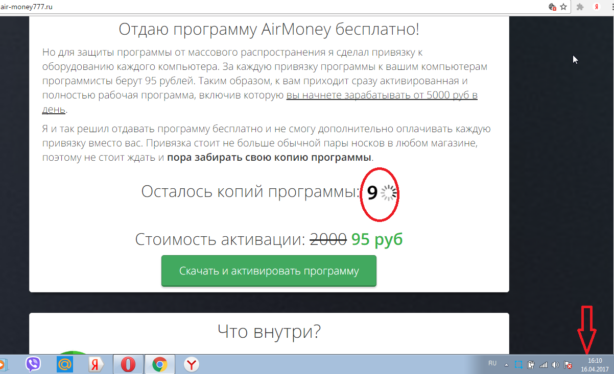Launch Mail.ru Agent from the taskbar
Image resolution: width=614 pixels, height=374 pixels.
(65, 364)
